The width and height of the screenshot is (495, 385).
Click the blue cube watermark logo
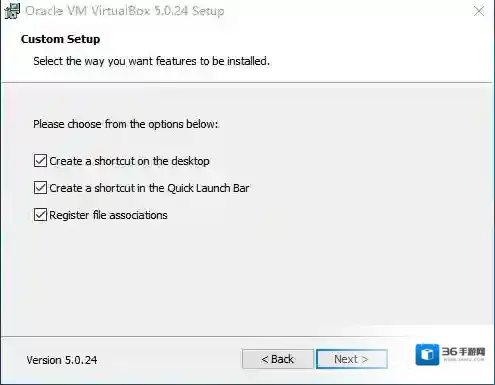point(427,354)
